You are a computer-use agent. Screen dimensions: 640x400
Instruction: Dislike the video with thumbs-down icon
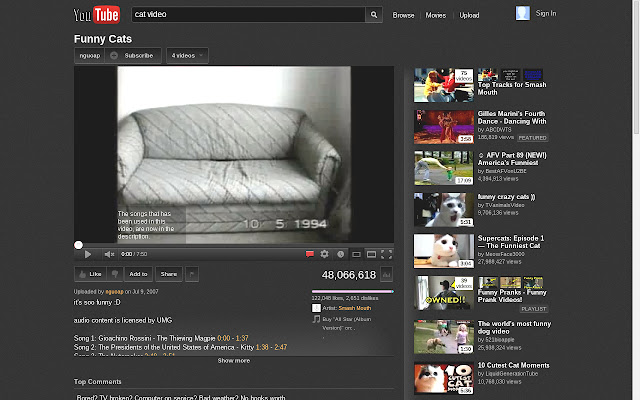click(114, 273)
